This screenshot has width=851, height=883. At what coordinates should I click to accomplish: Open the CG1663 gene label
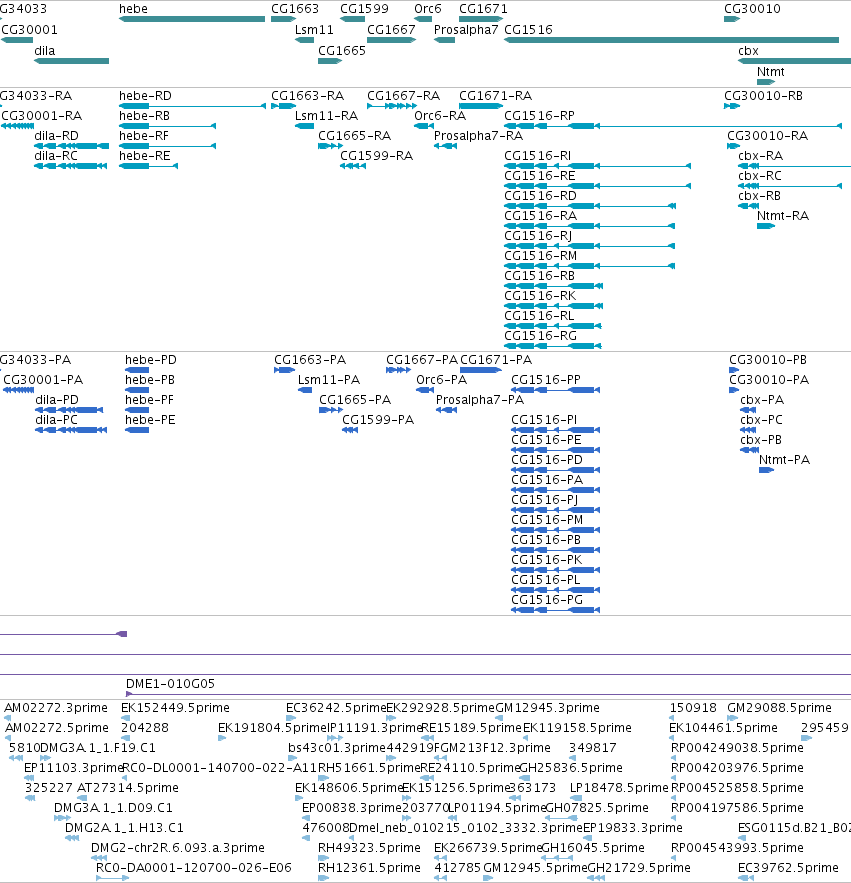coord(295,9)
